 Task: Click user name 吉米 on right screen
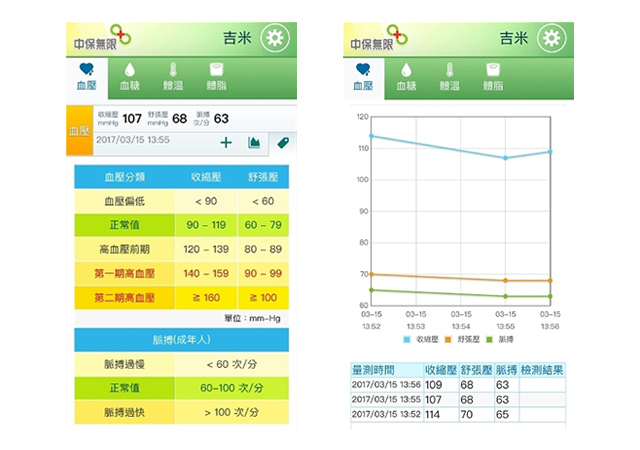coord(514,38)
